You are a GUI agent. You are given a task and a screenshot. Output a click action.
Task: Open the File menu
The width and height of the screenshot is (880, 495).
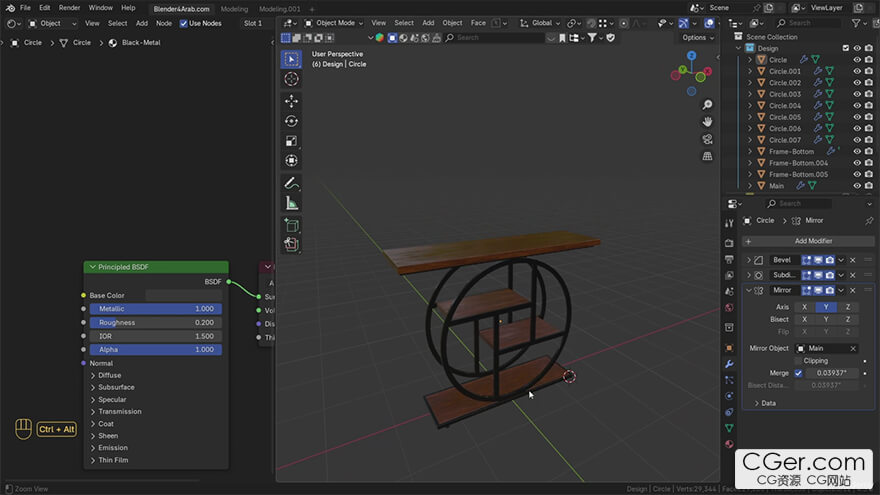click(25, 8)
